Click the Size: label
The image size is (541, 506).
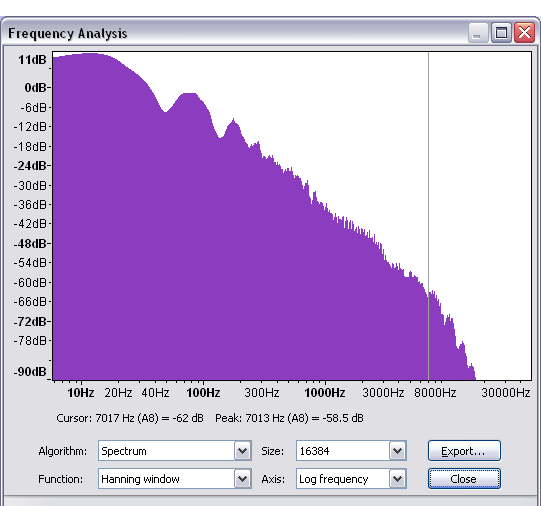(x=273, y=451)
